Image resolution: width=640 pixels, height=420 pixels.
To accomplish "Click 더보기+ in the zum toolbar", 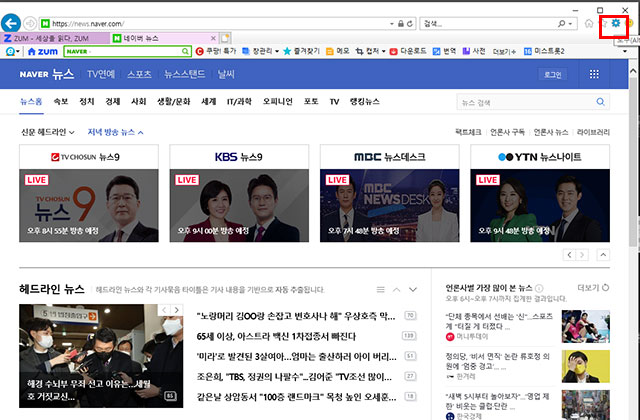I will pos(504,51).
